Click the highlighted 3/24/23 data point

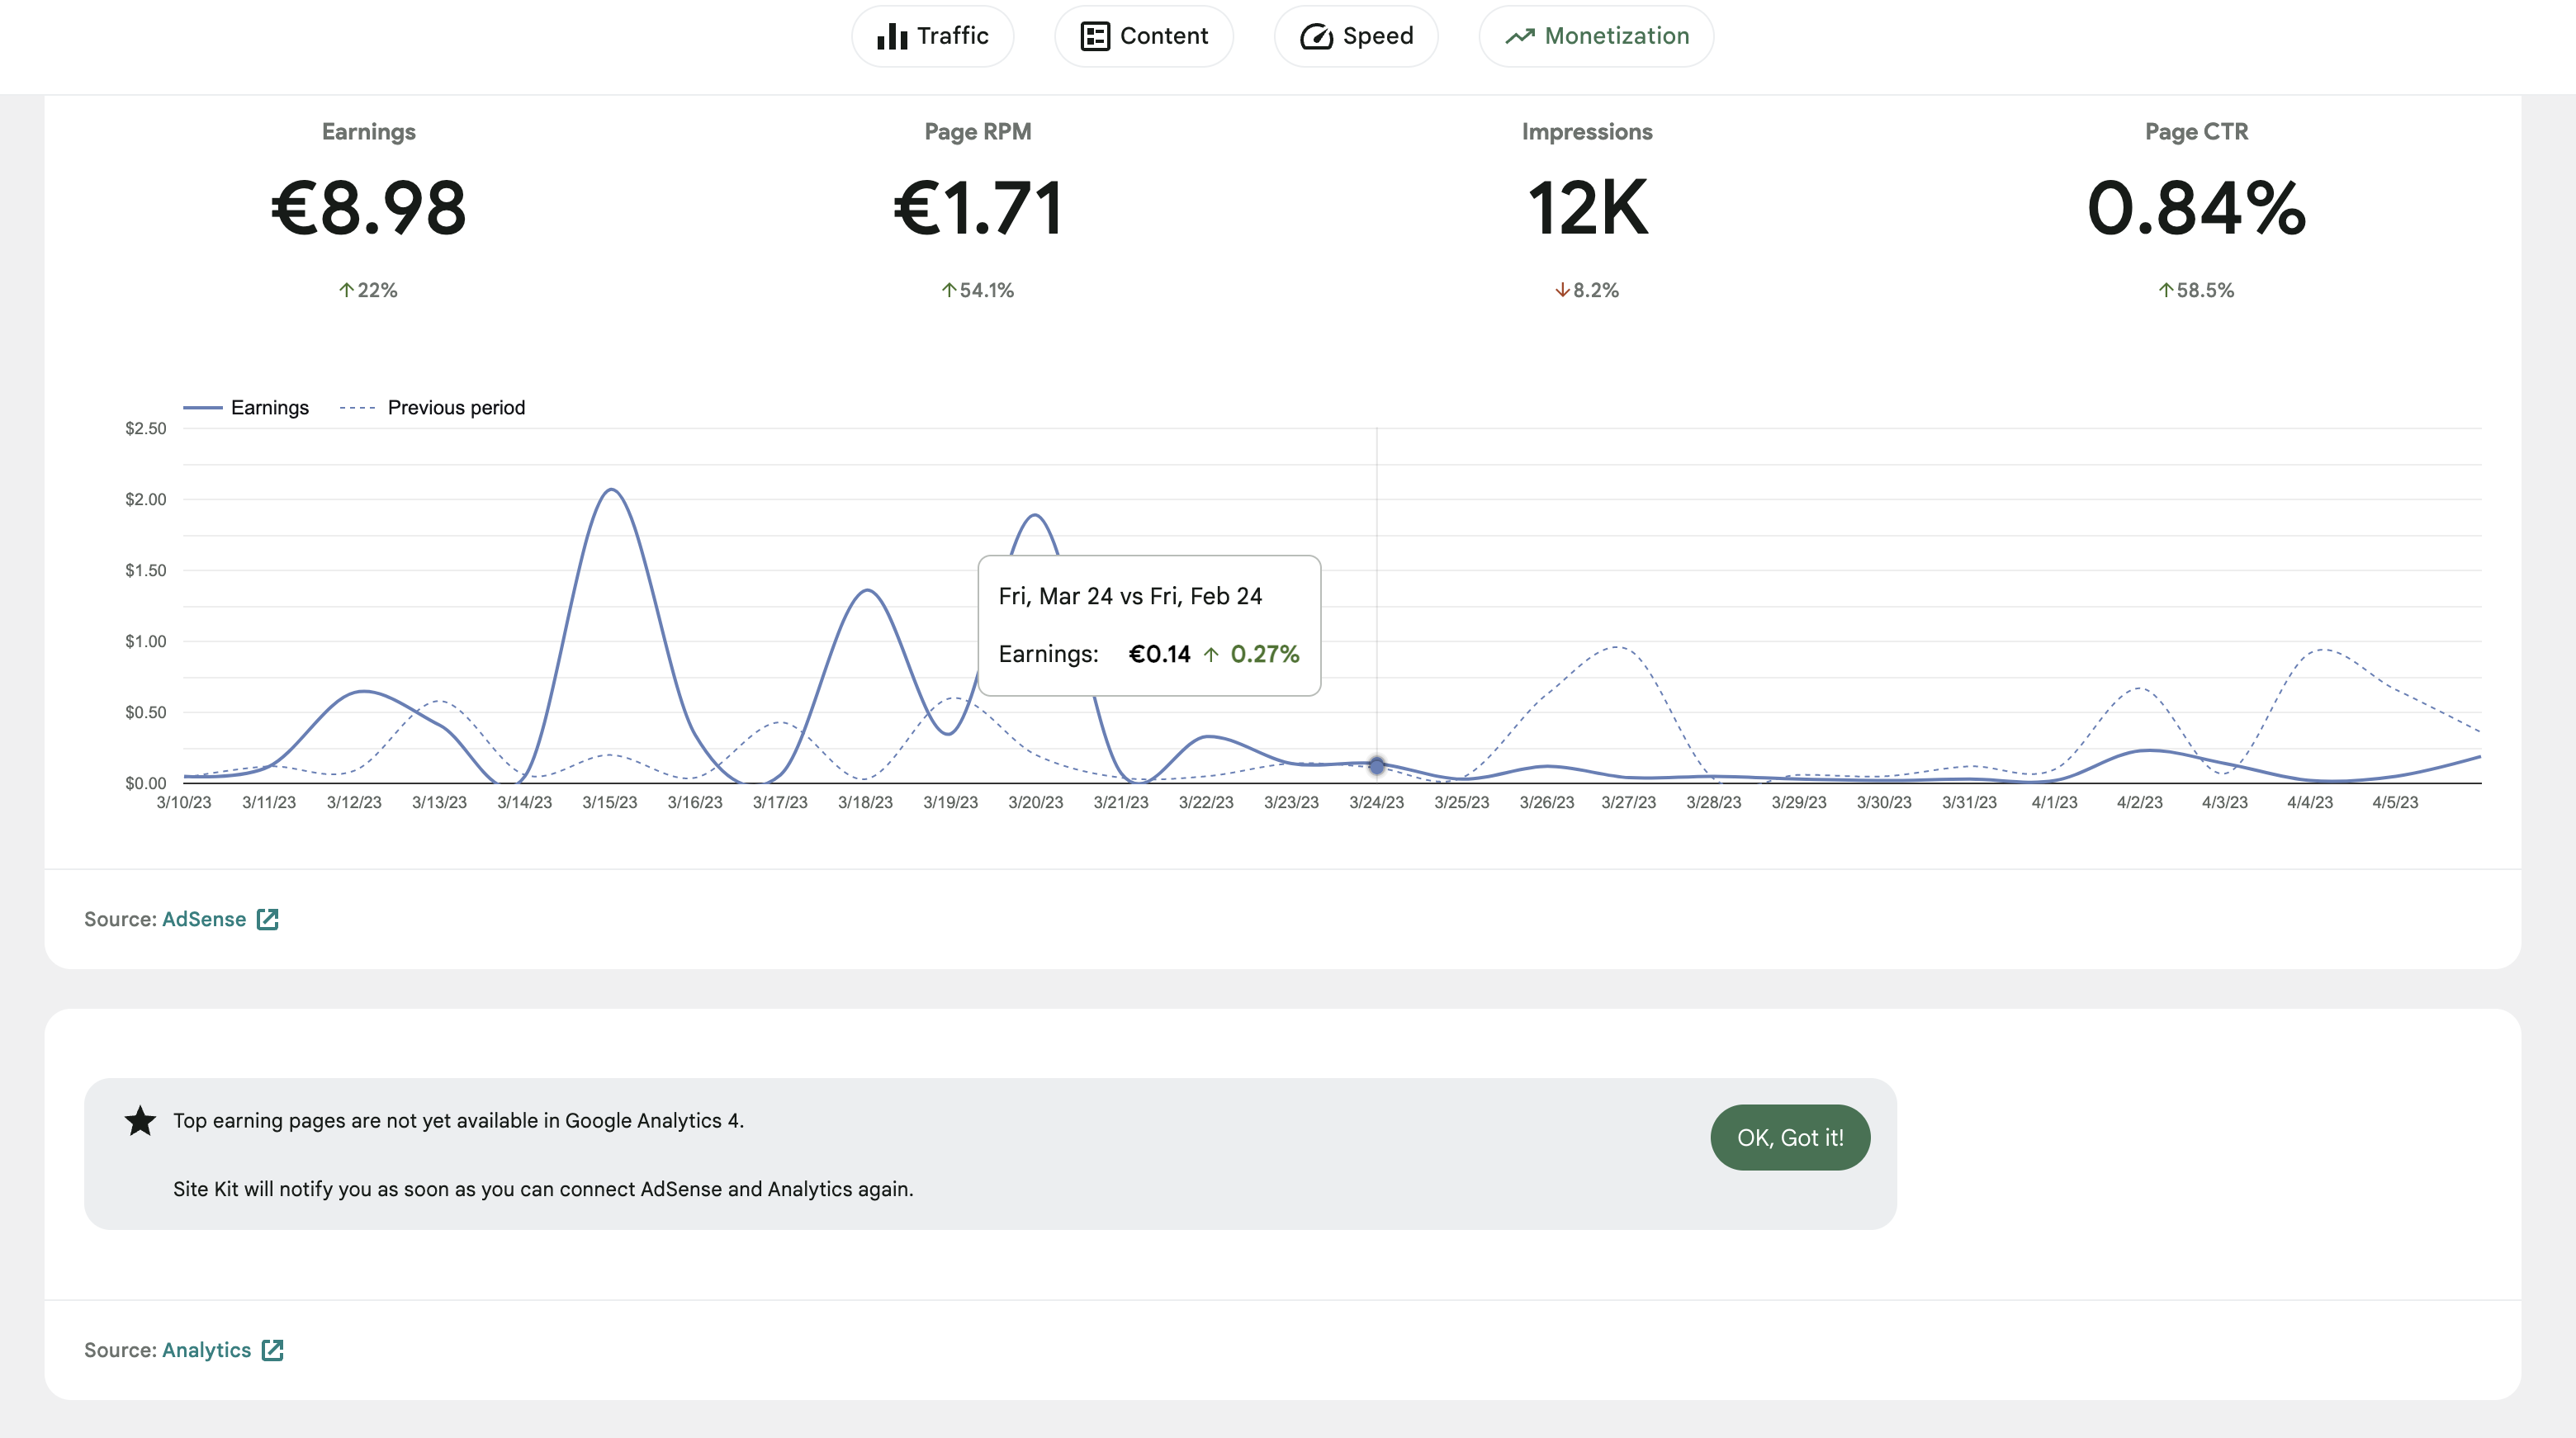click(x=1376, y=765)
